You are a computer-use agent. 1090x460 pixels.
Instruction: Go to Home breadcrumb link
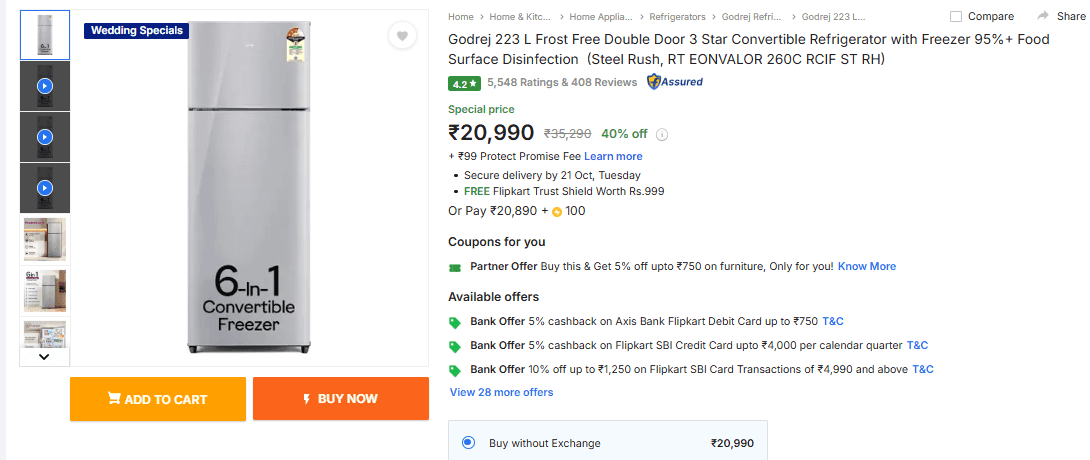point(461,16)
